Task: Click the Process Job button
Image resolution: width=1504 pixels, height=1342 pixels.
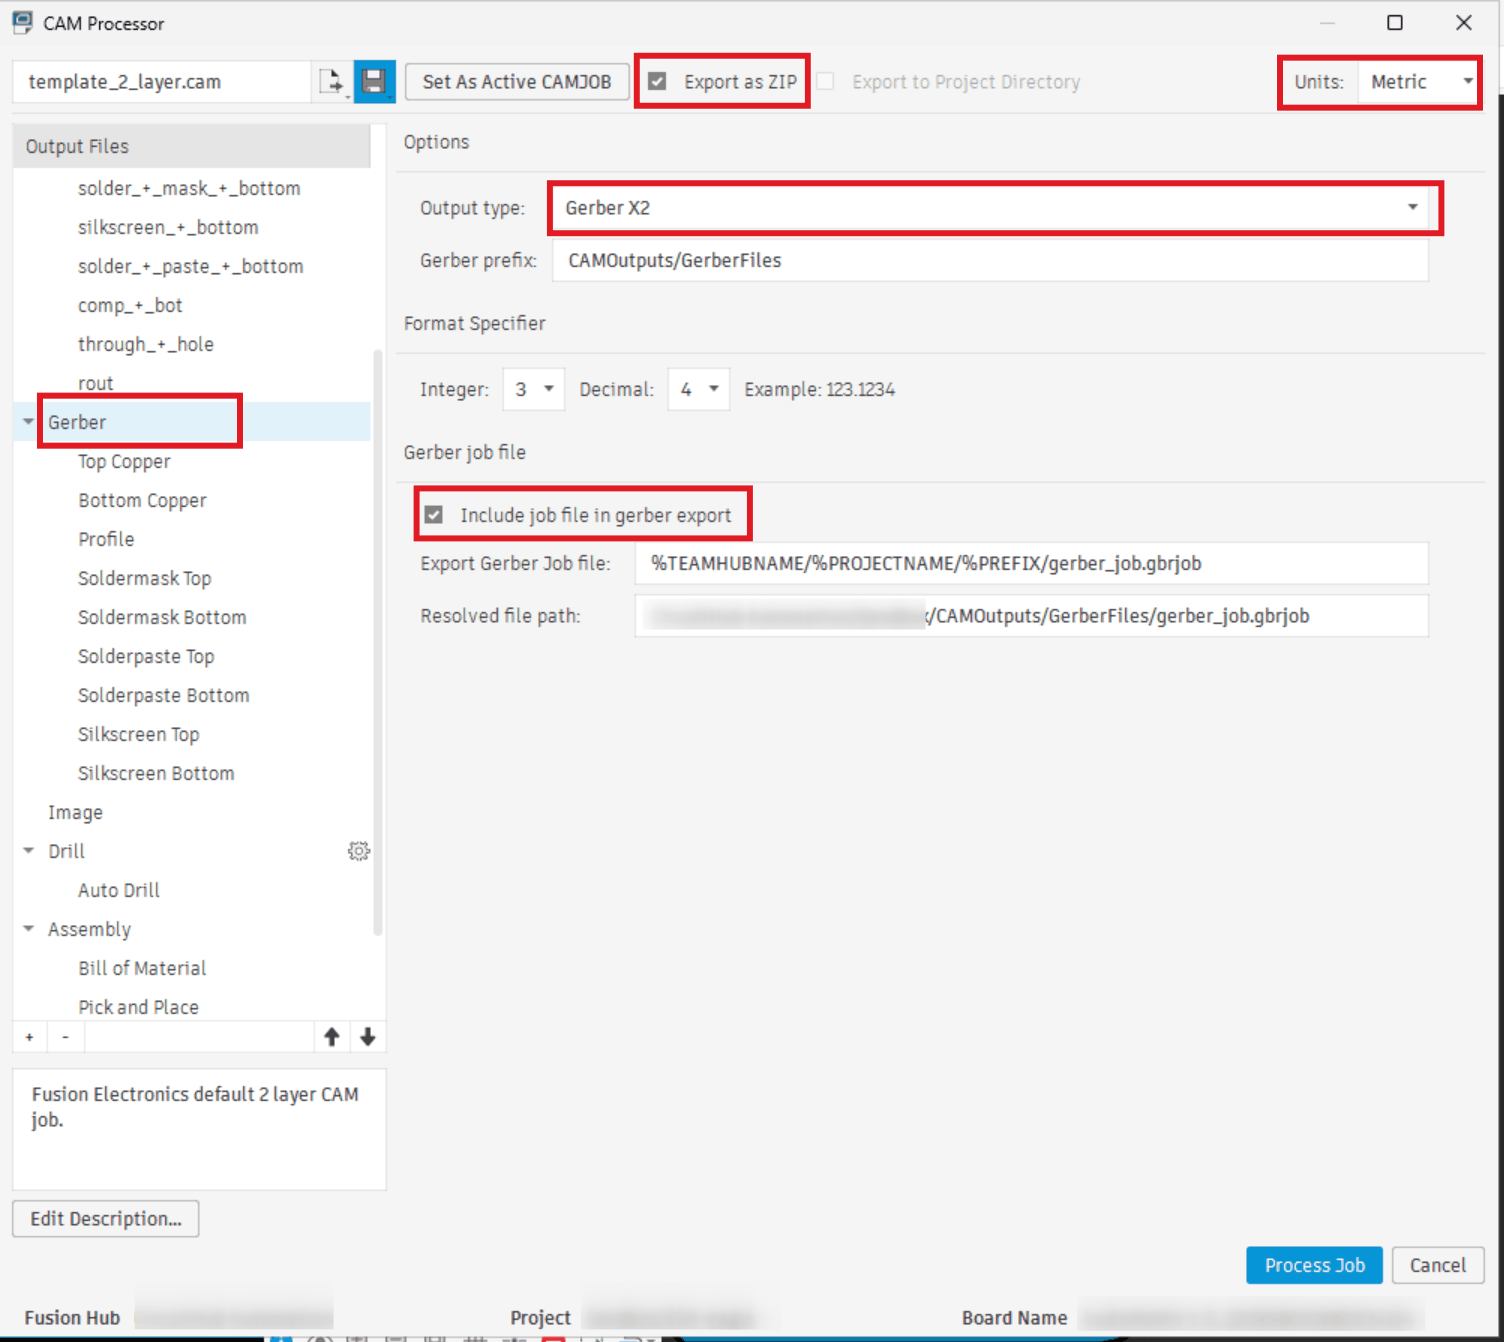Action: tap(1314, 1265)
